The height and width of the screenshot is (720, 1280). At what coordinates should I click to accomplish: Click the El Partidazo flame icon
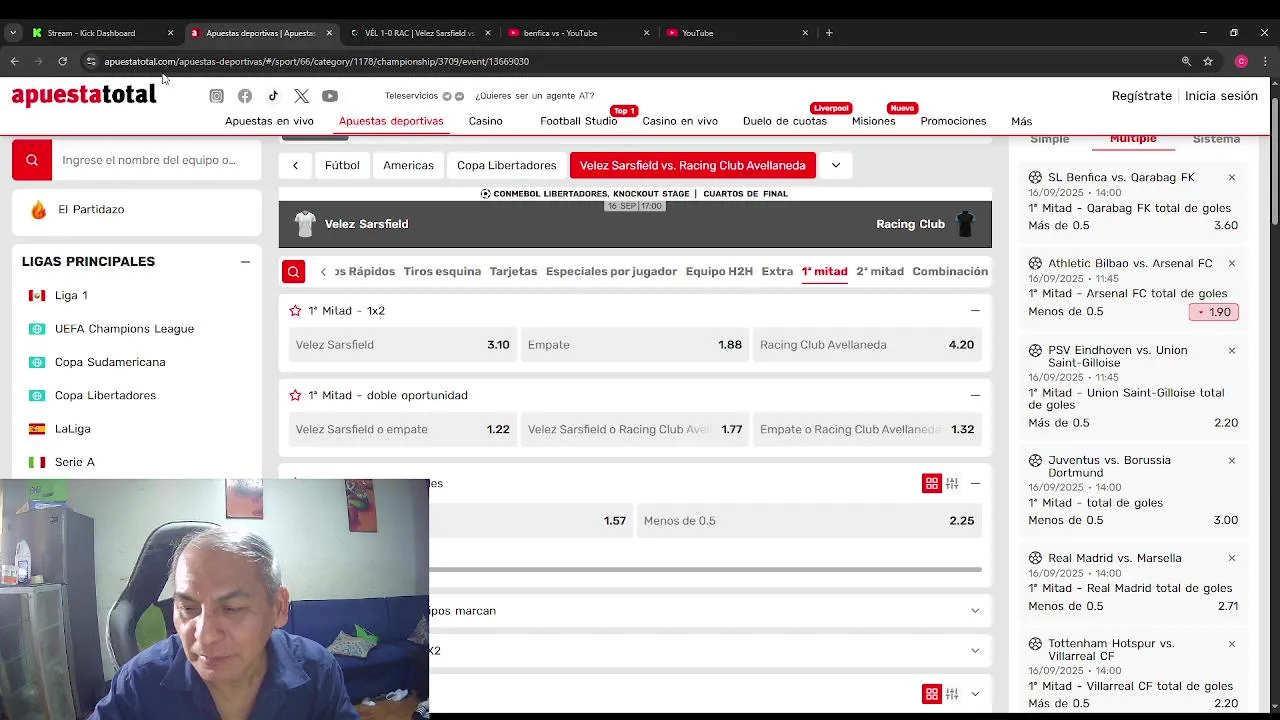click(38, 209)
